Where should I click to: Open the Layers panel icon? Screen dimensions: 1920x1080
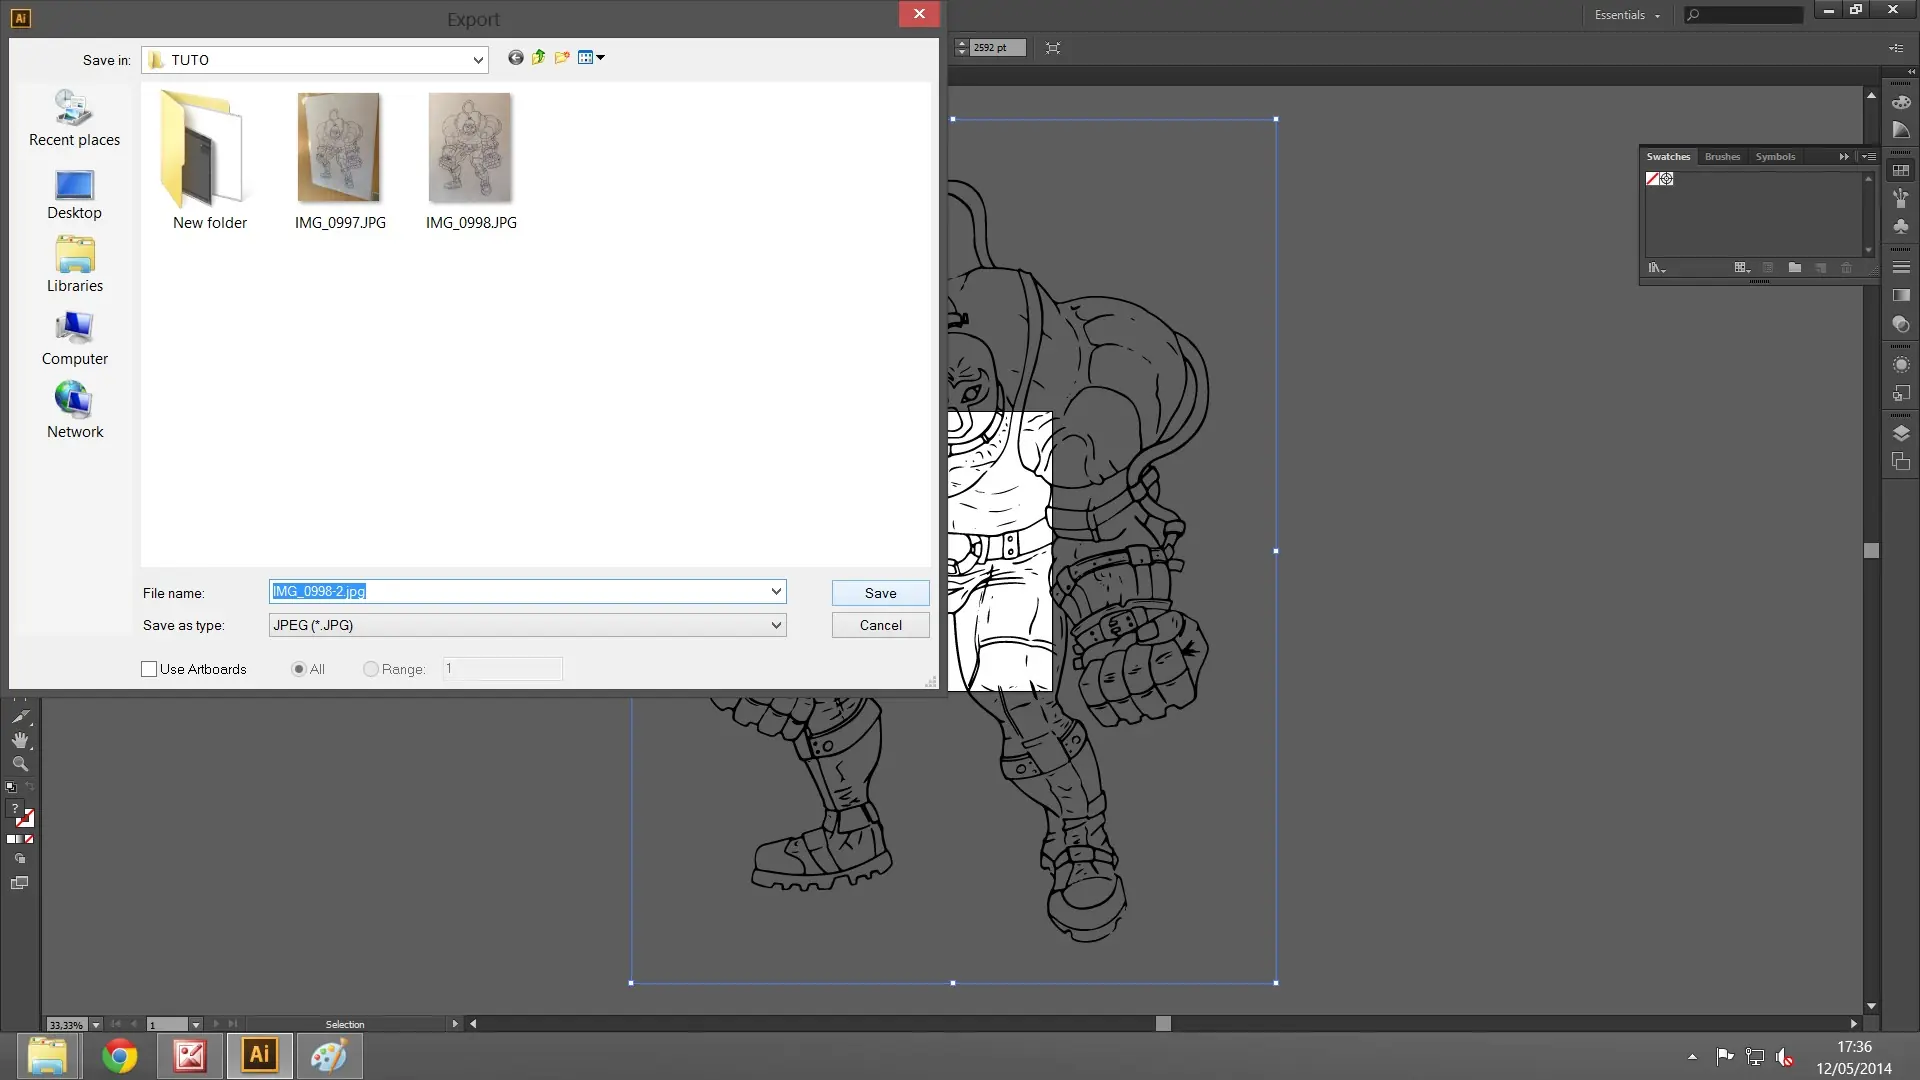1901,433
